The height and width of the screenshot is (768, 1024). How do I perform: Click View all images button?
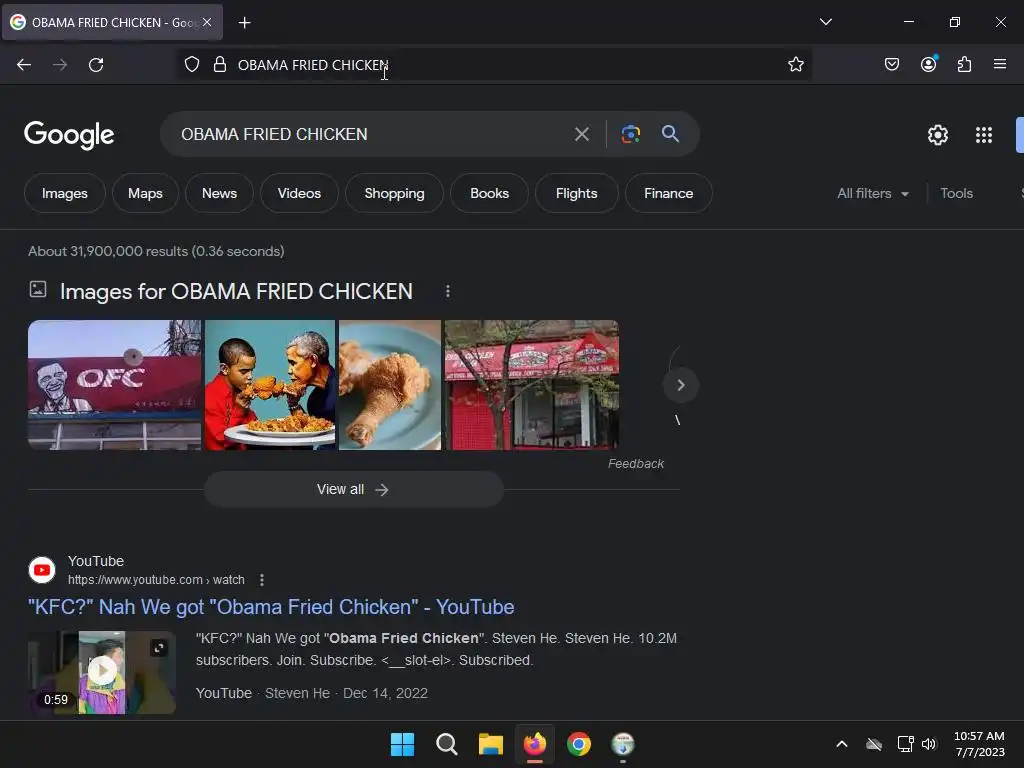(x=354, y=490)
